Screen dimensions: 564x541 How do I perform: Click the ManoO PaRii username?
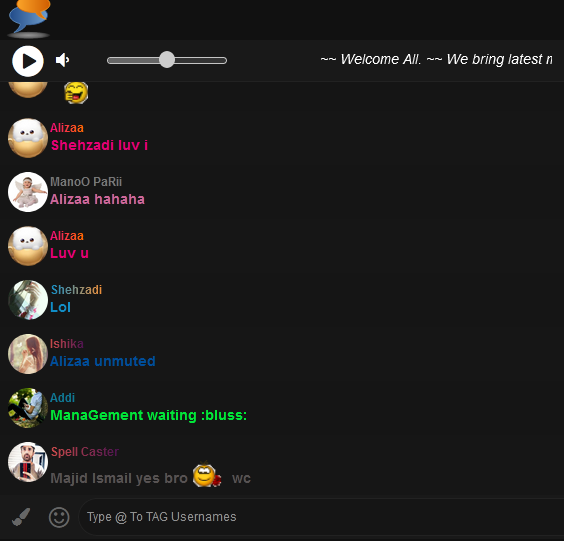[x=86, y=182]
